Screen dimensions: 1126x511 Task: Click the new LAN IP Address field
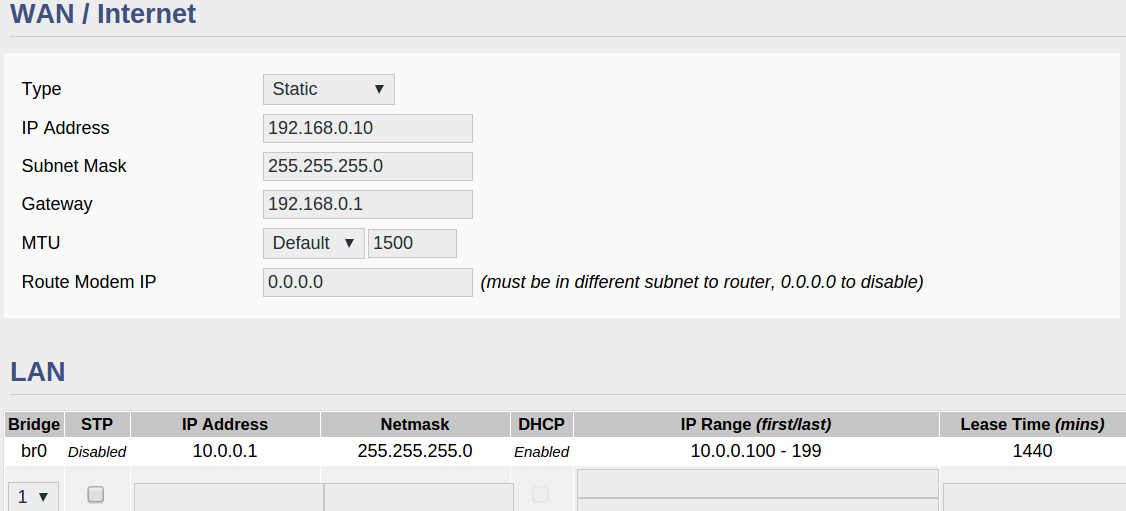(228, 497)
